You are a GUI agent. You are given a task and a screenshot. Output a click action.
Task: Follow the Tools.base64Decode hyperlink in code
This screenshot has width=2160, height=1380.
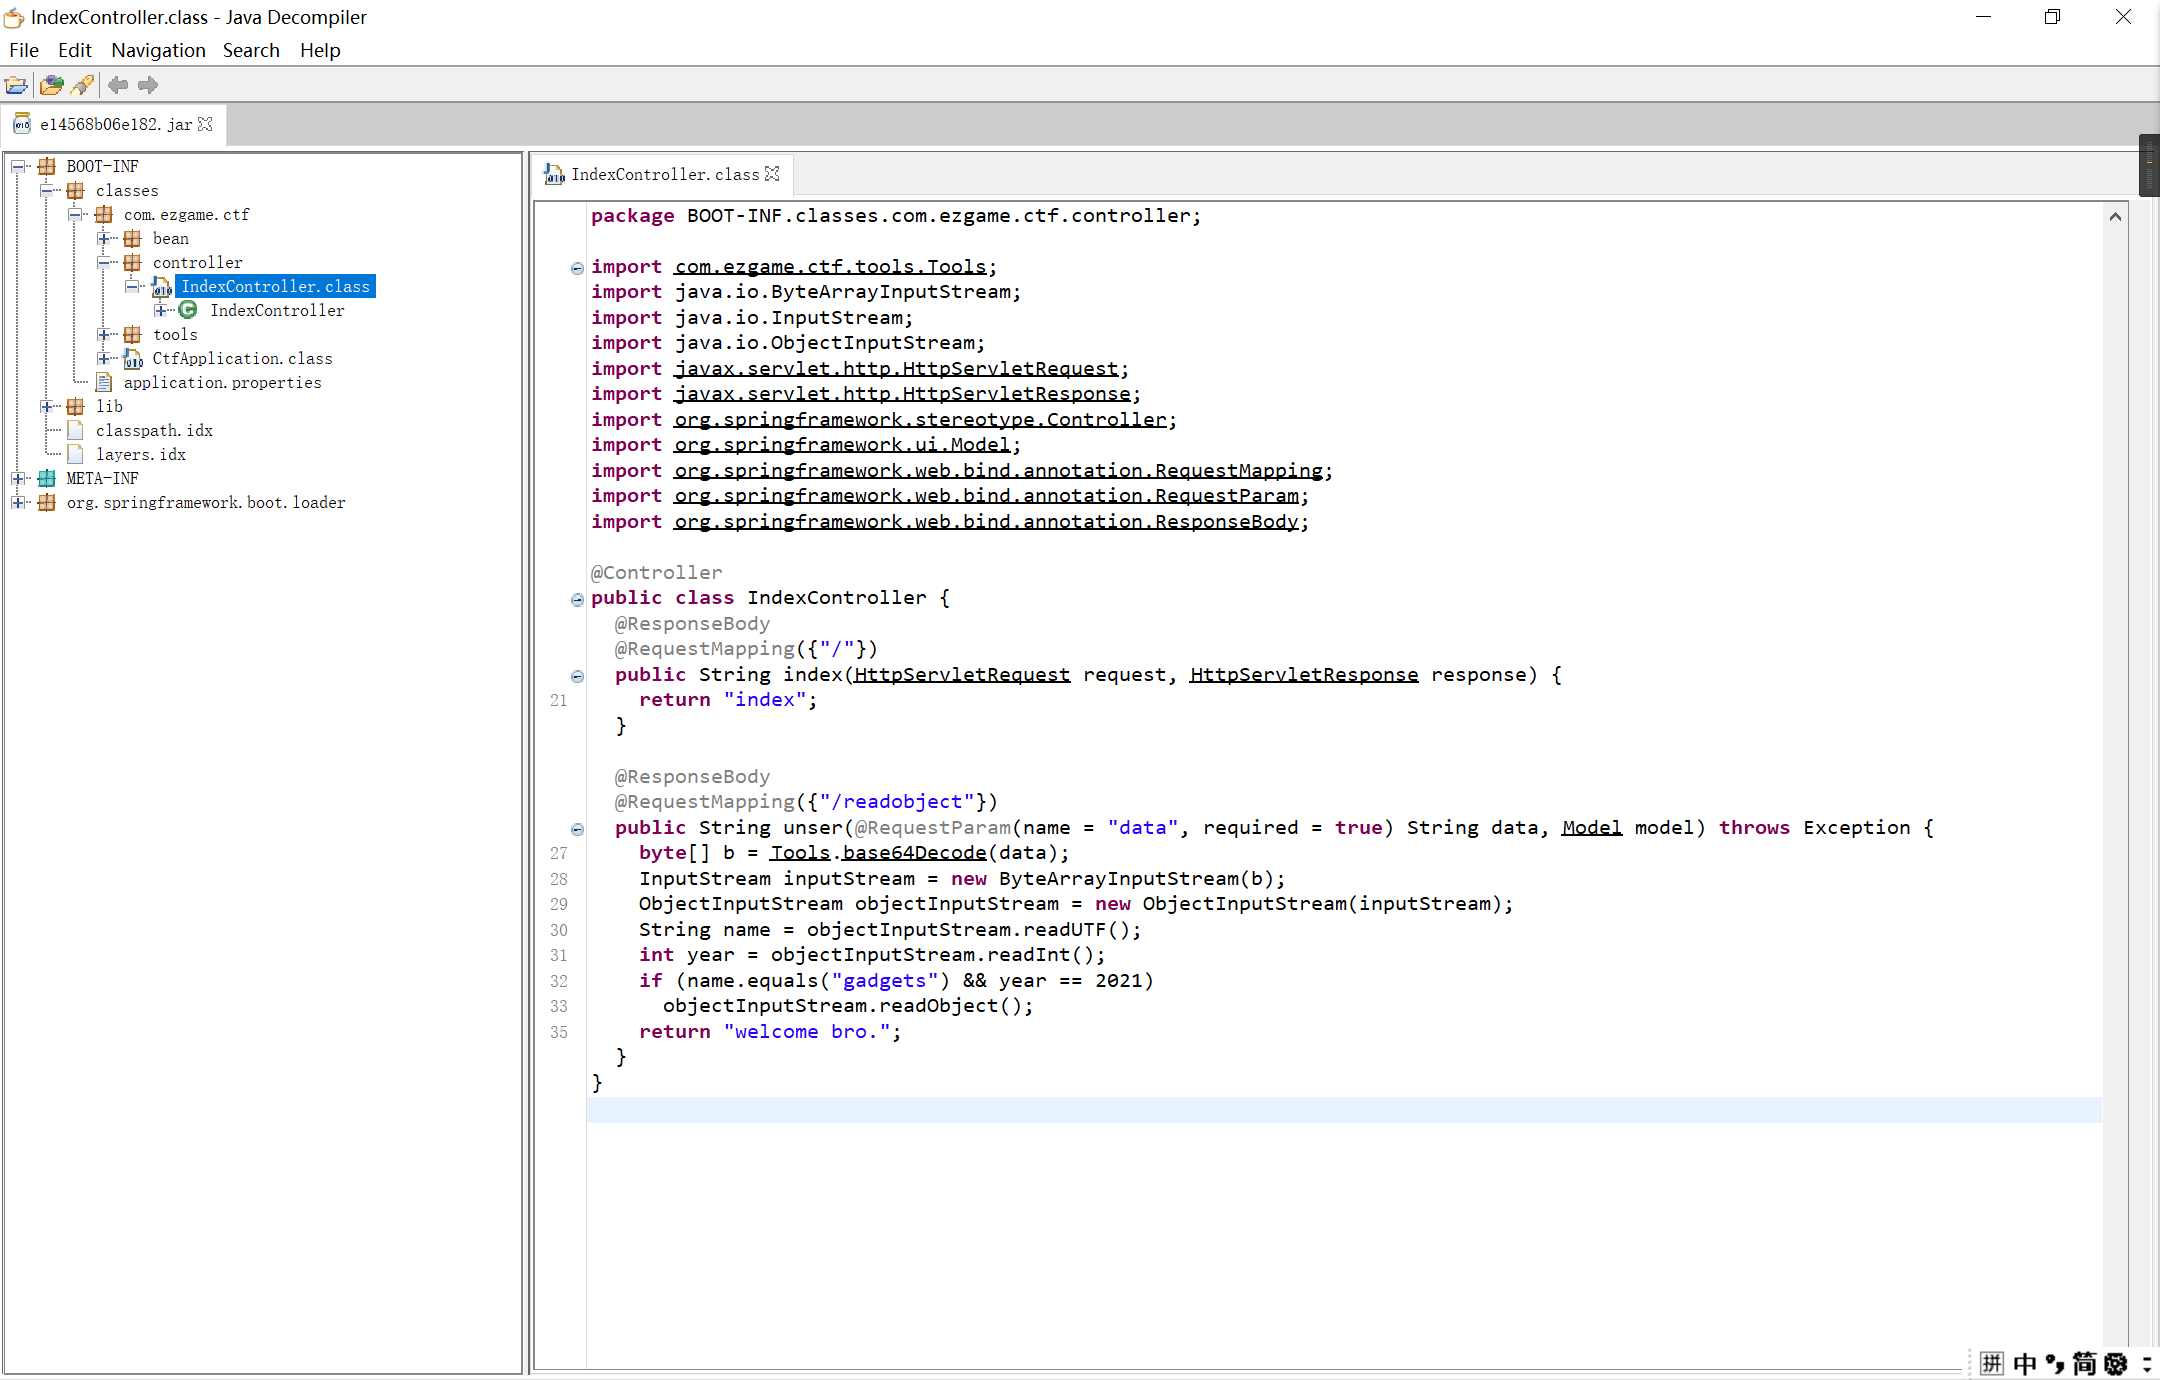tap(914, 852)
